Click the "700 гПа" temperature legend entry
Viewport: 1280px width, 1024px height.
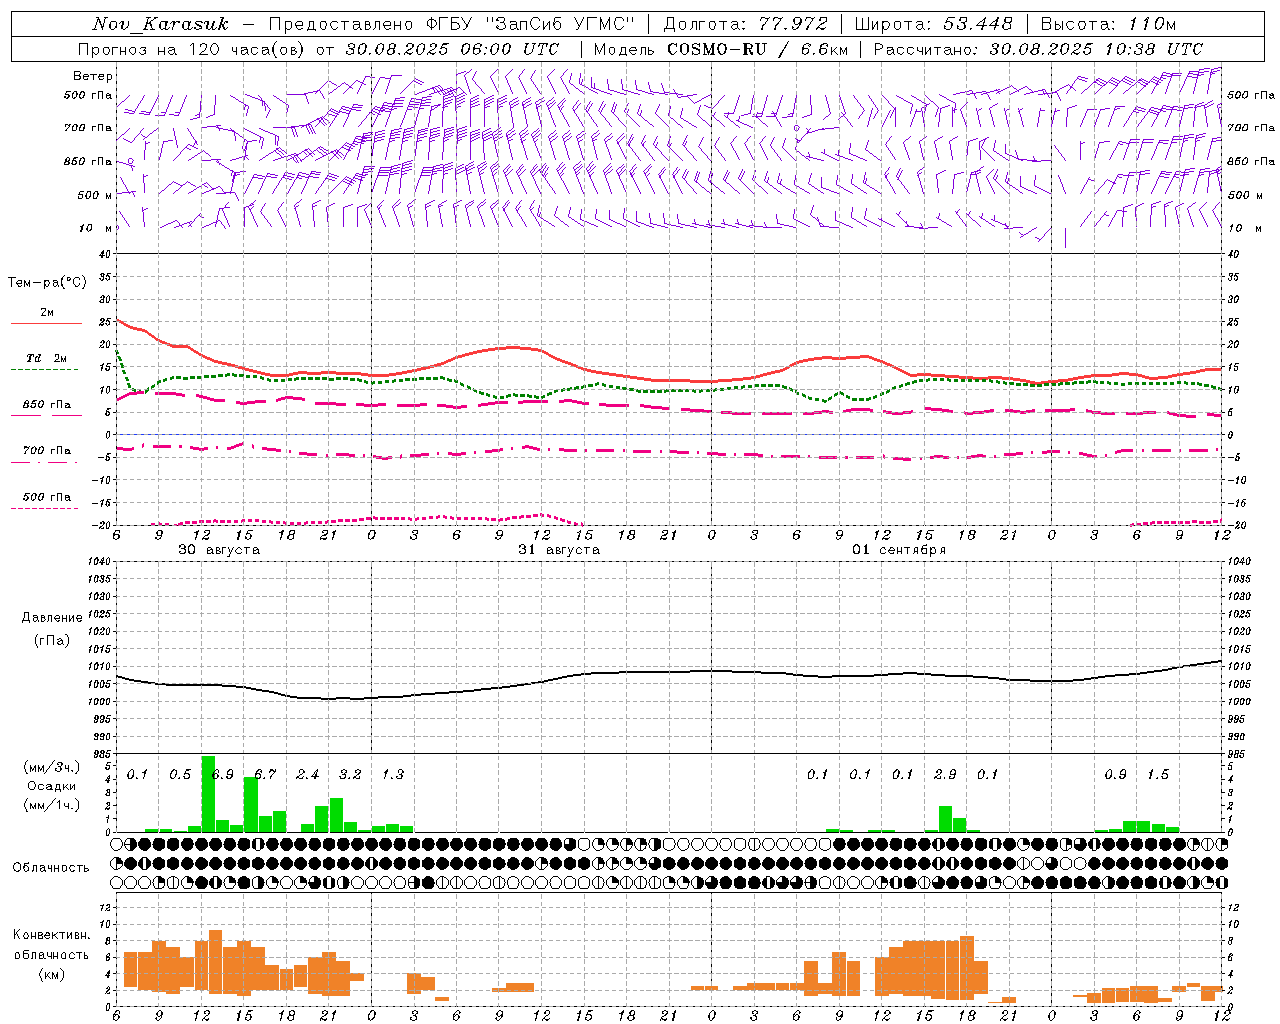point(46,456)
